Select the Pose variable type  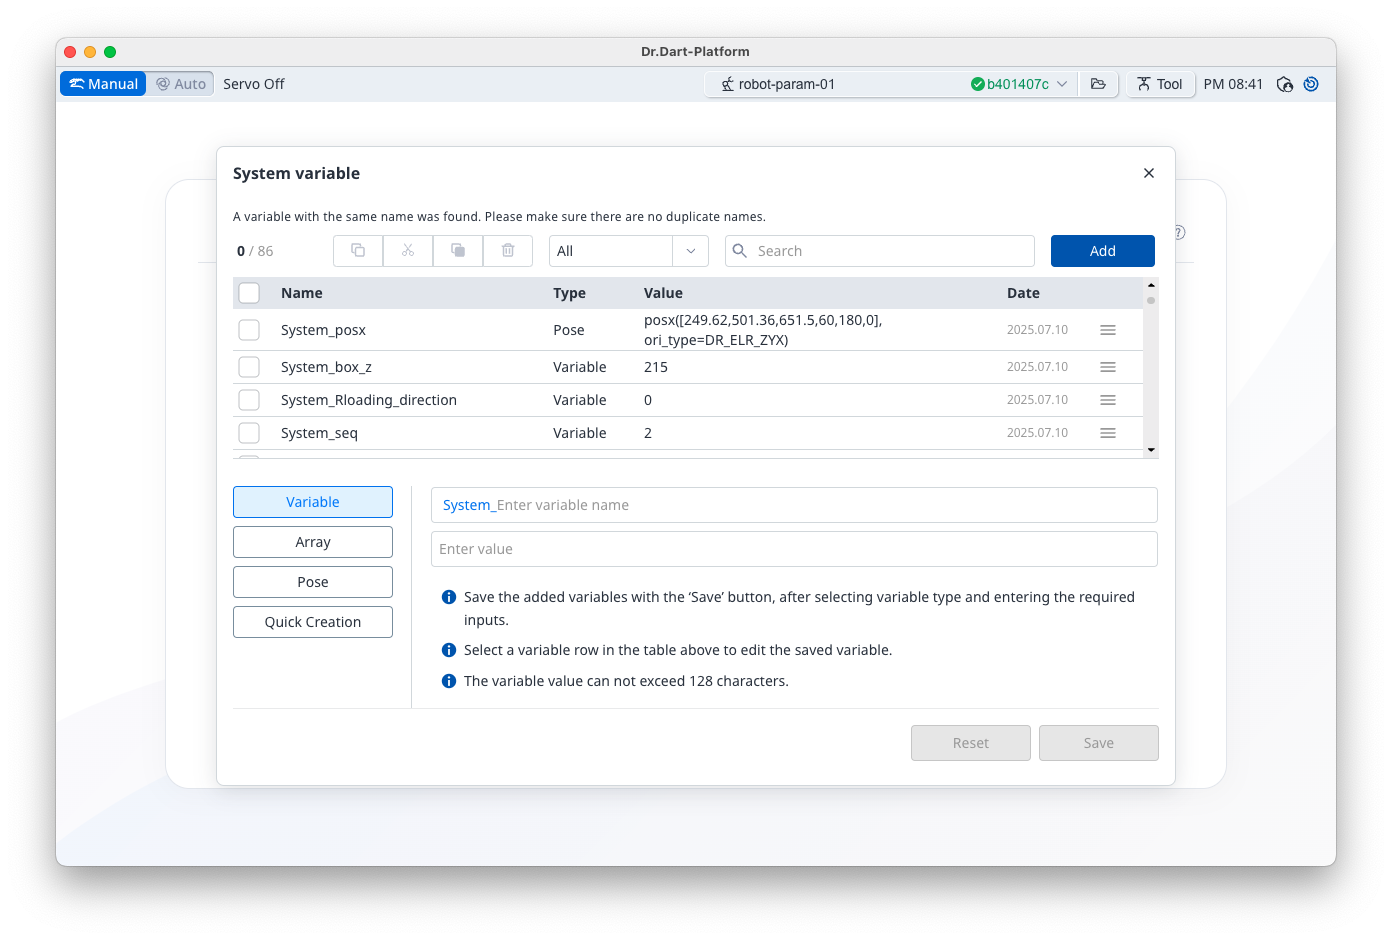[x=313, y=582]
